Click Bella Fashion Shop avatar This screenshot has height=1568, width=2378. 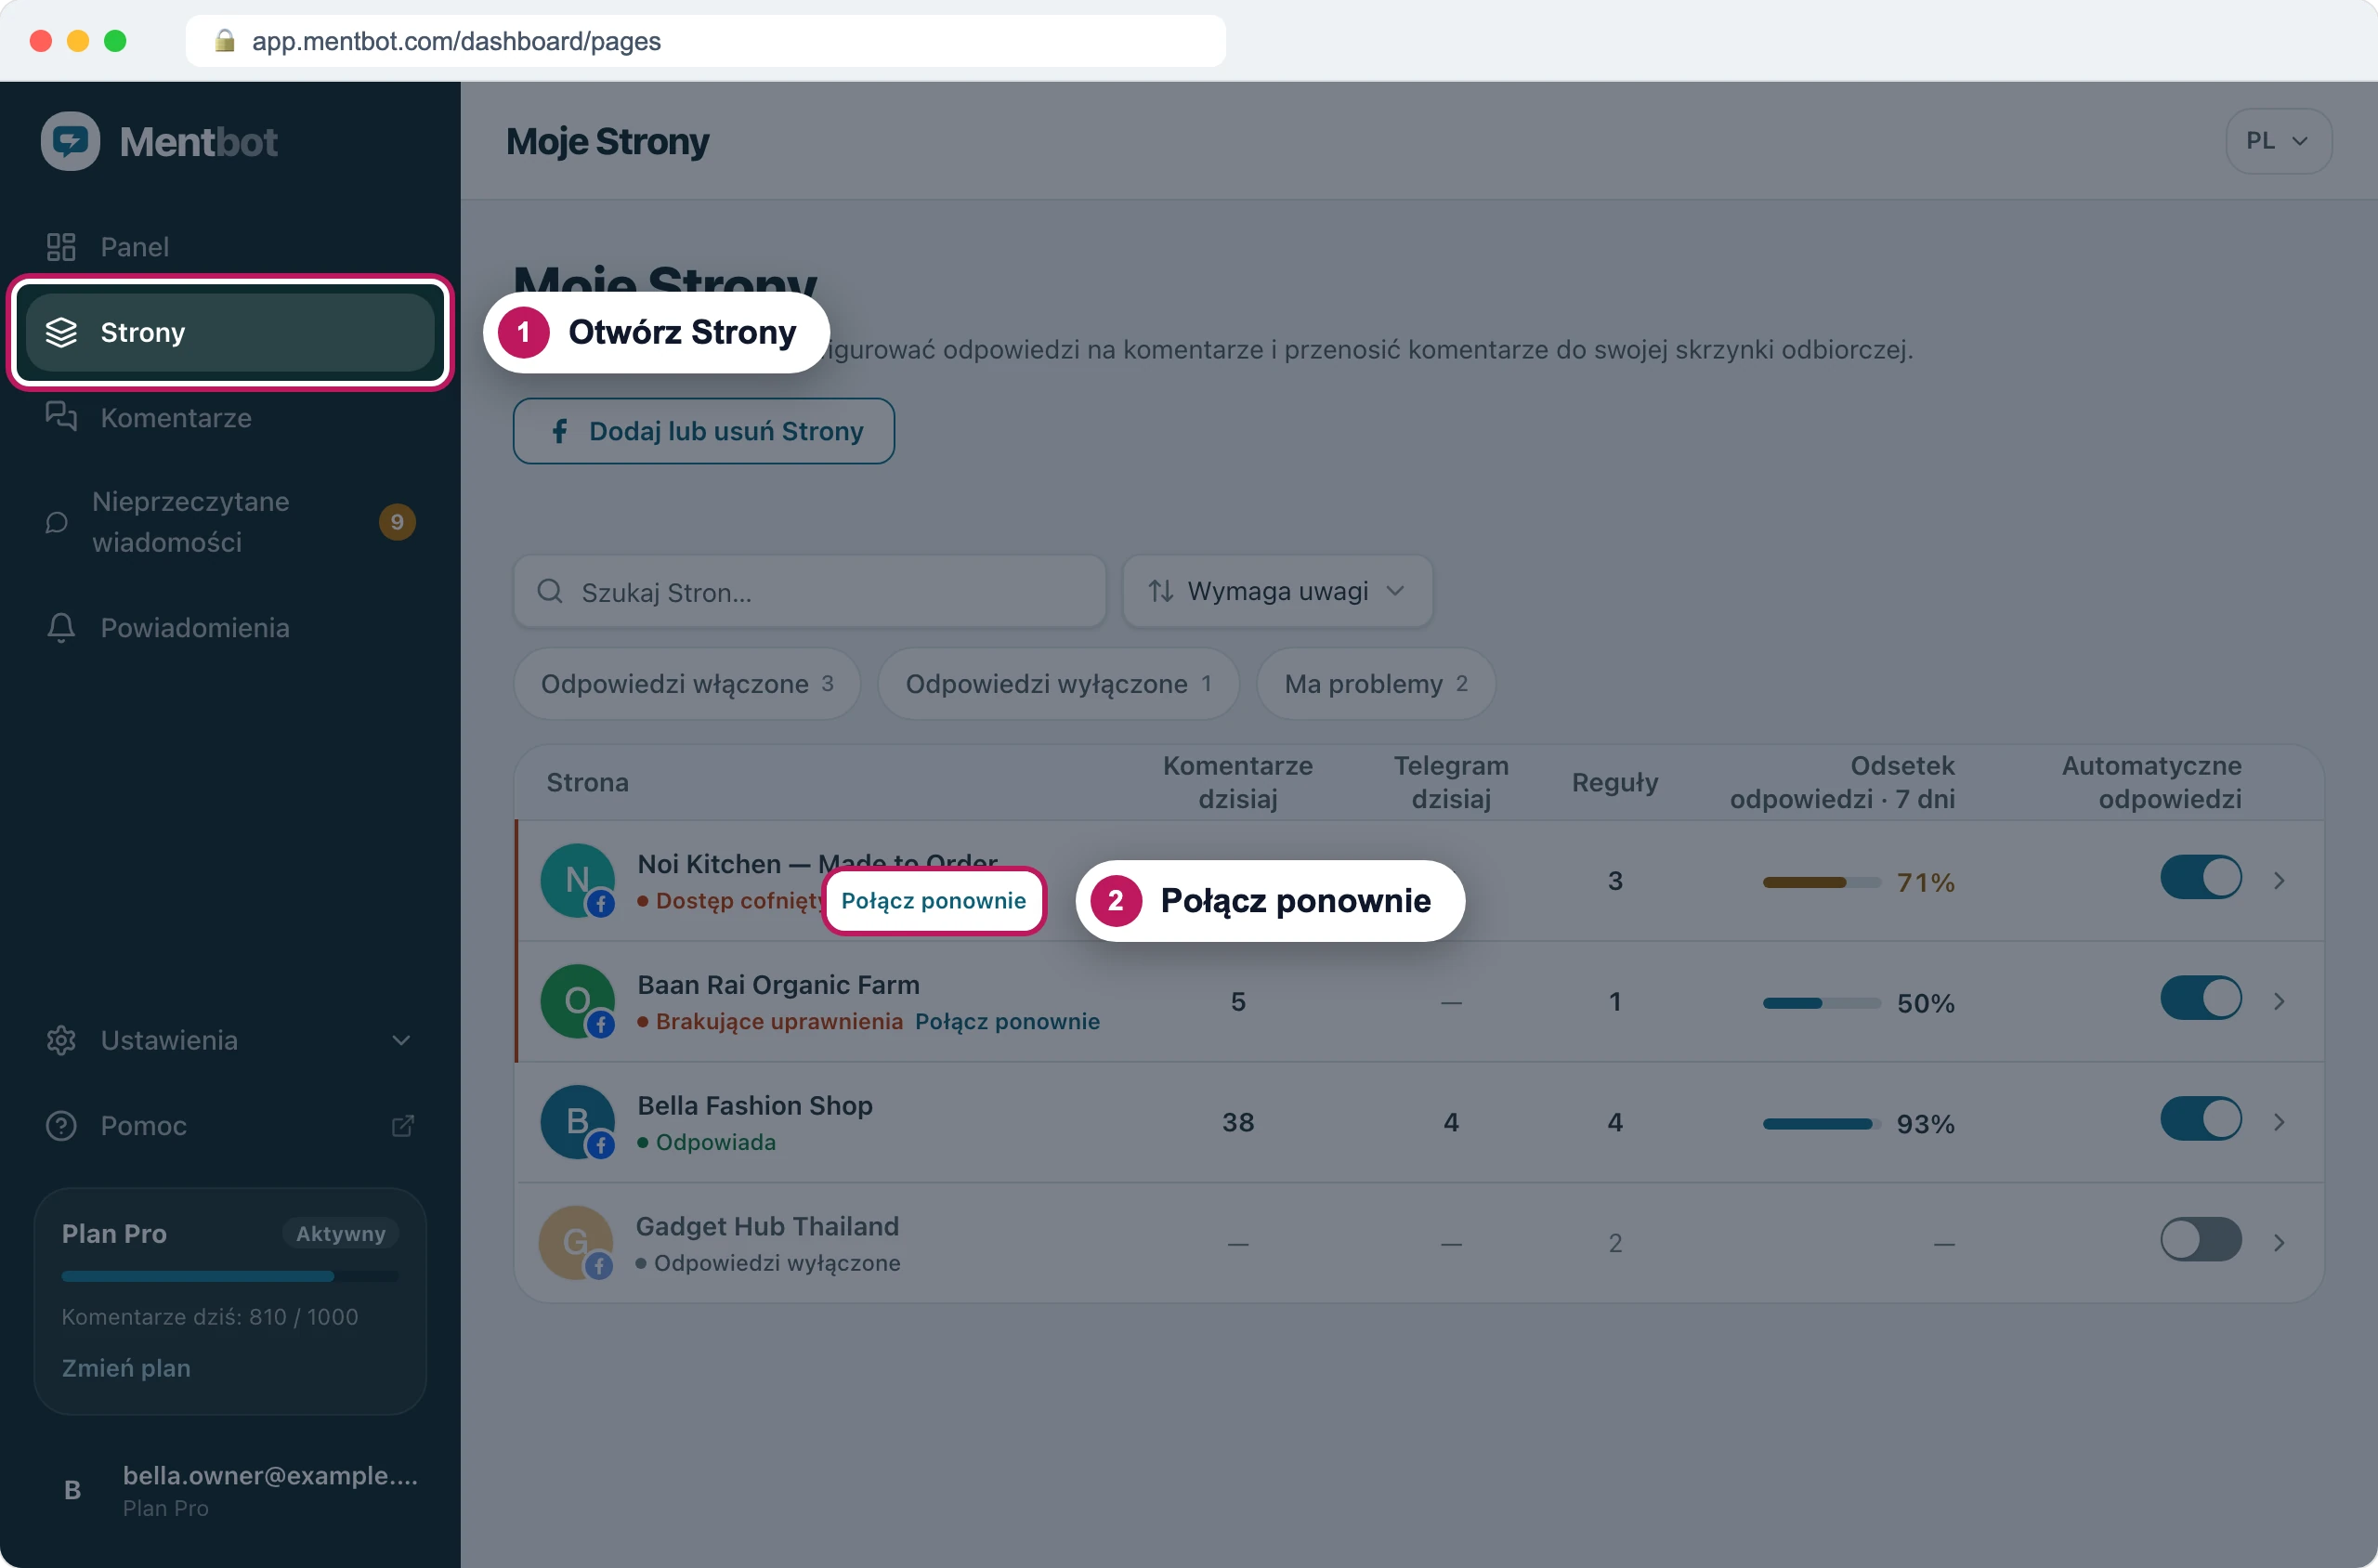pyautogui.click(x=577, y=1122)
